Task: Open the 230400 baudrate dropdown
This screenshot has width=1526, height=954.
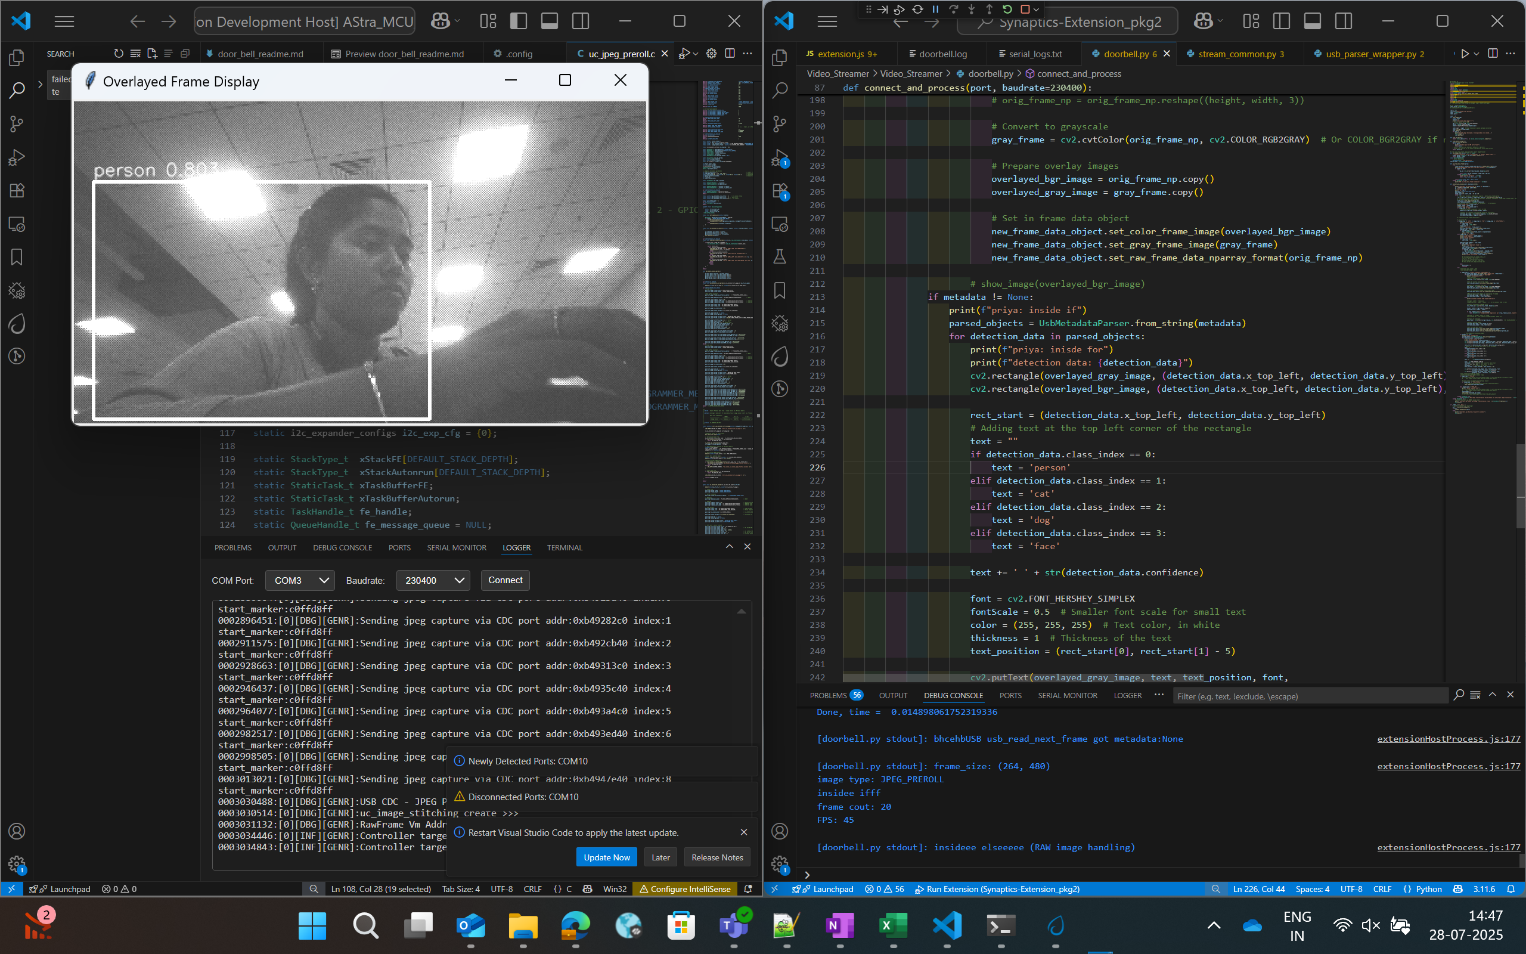Action: point(432,580)
